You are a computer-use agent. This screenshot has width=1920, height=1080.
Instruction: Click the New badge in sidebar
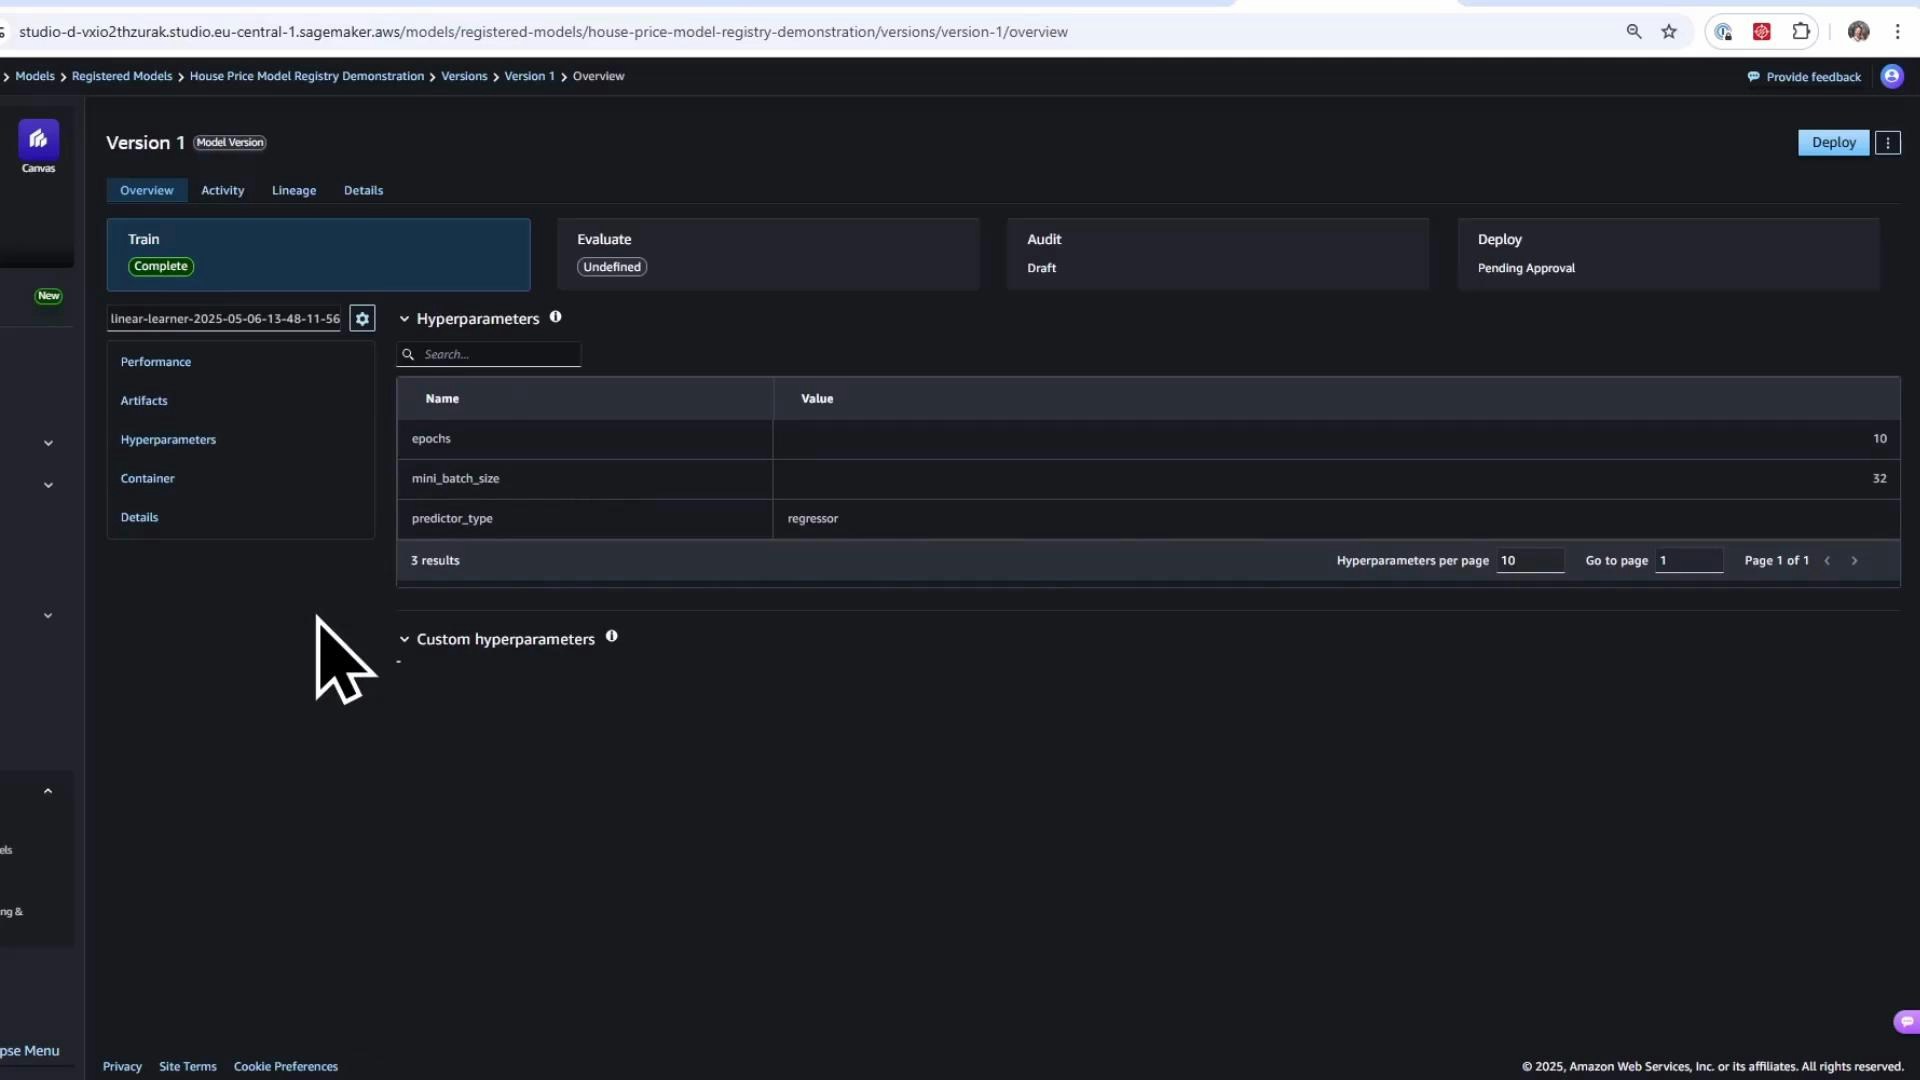(48, 296)
